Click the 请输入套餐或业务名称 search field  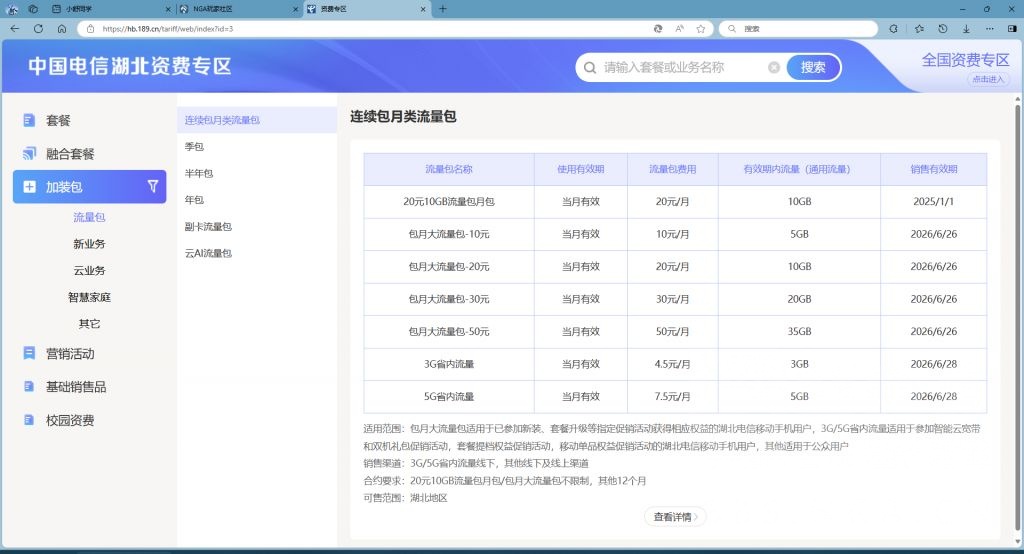(680, 68)
